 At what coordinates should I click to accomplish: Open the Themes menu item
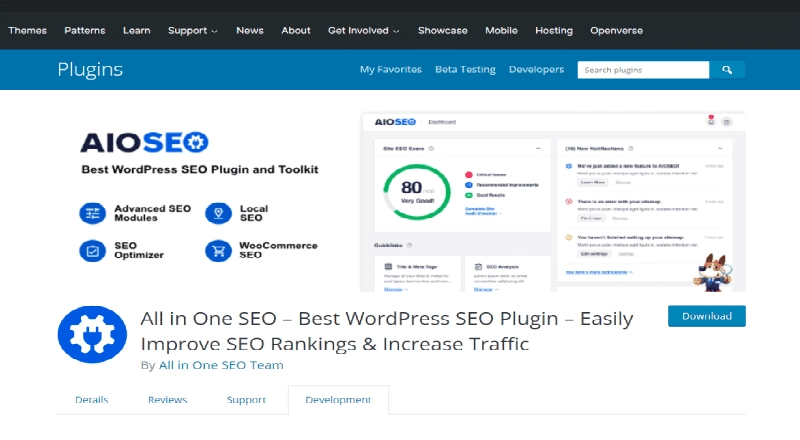(28, 31)
